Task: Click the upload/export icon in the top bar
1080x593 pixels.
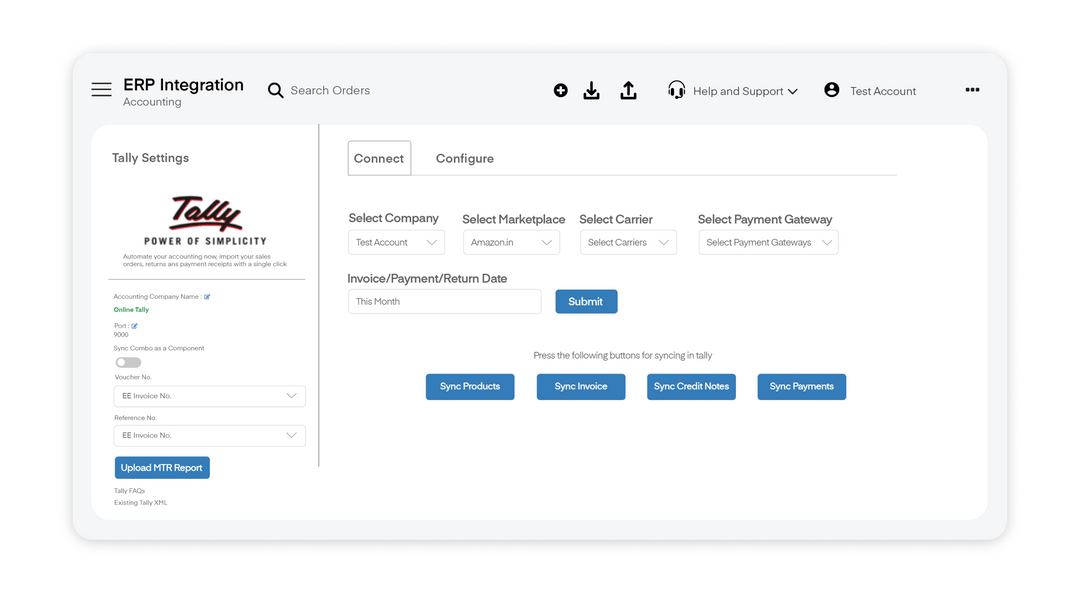Action: click(629, 90)
